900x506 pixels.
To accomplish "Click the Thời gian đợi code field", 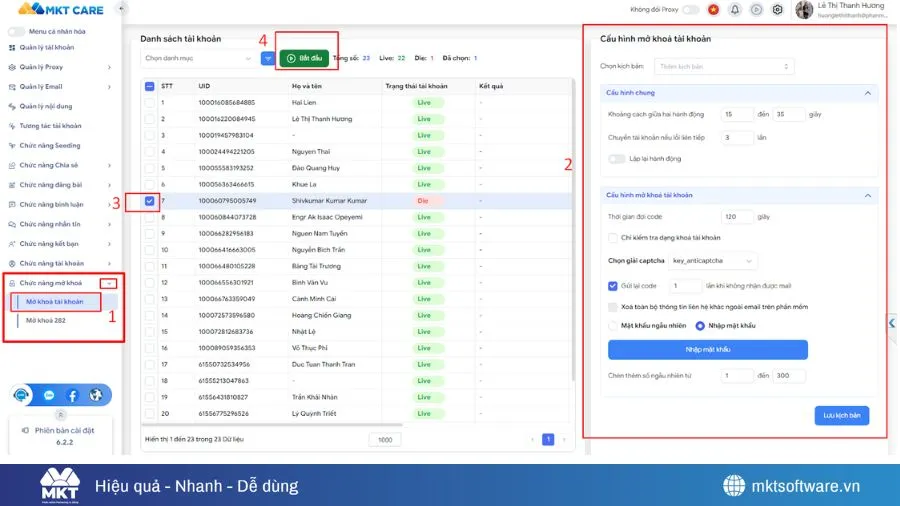I will click(737, 217).
